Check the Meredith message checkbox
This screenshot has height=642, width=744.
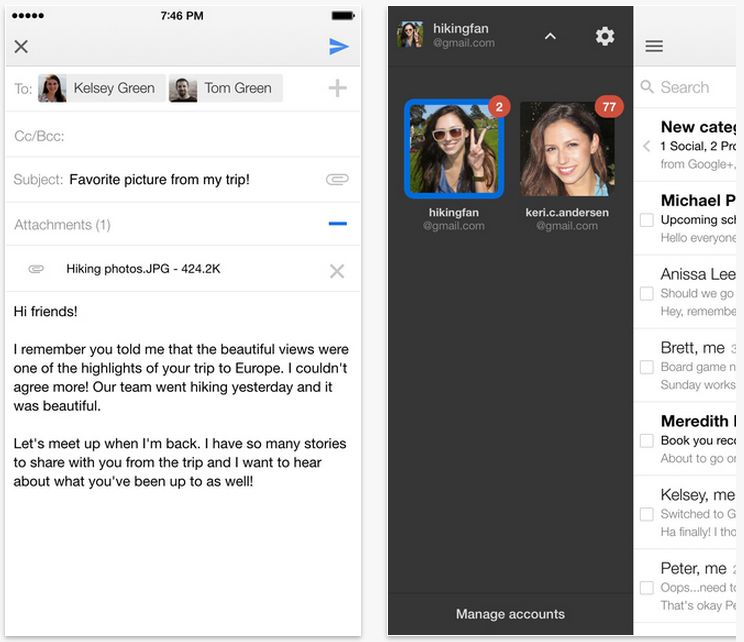[647, 440]
